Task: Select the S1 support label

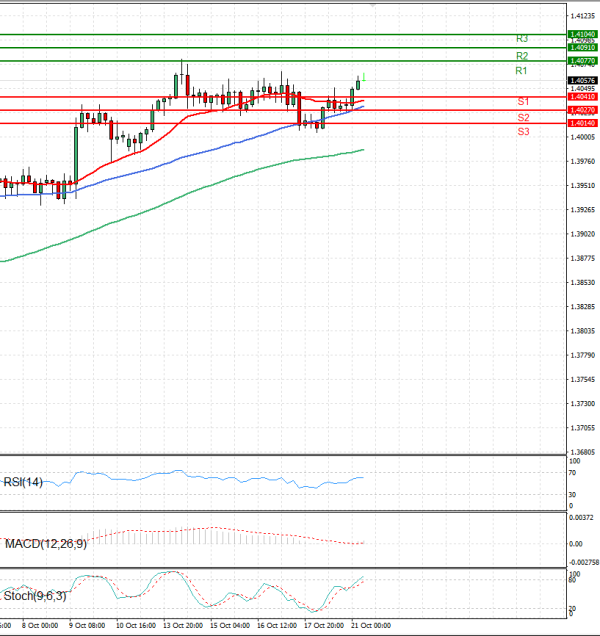Action: (x=523, y=102)
